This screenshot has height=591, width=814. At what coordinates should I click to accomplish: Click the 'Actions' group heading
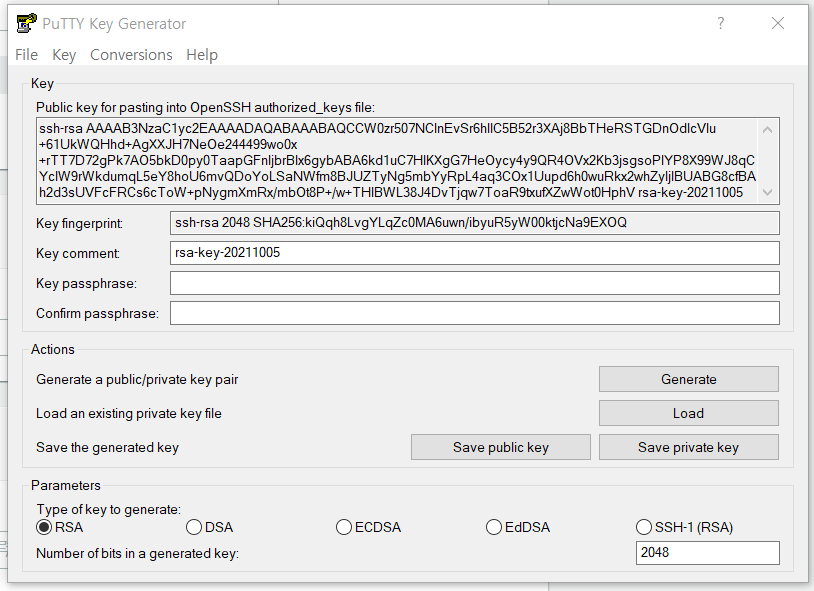coord(53,349)
